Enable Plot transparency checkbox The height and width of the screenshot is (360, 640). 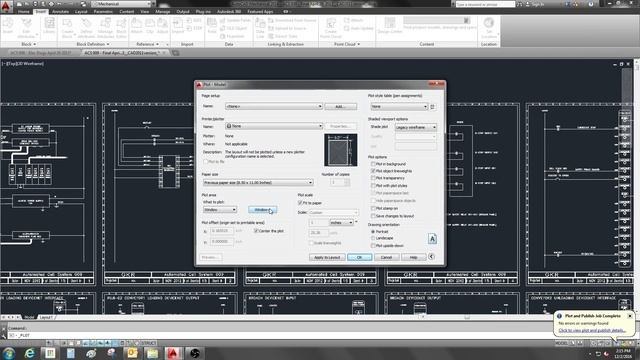pos(373,178)
